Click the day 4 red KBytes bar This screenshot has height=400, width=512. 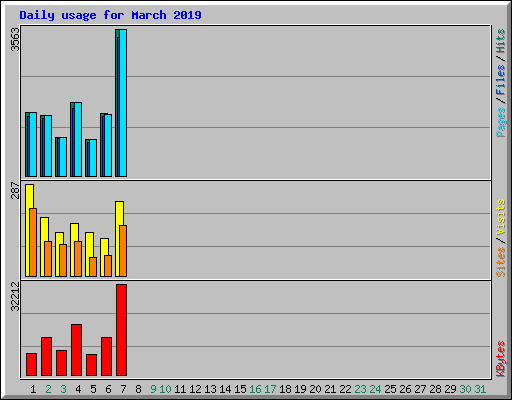76,350
